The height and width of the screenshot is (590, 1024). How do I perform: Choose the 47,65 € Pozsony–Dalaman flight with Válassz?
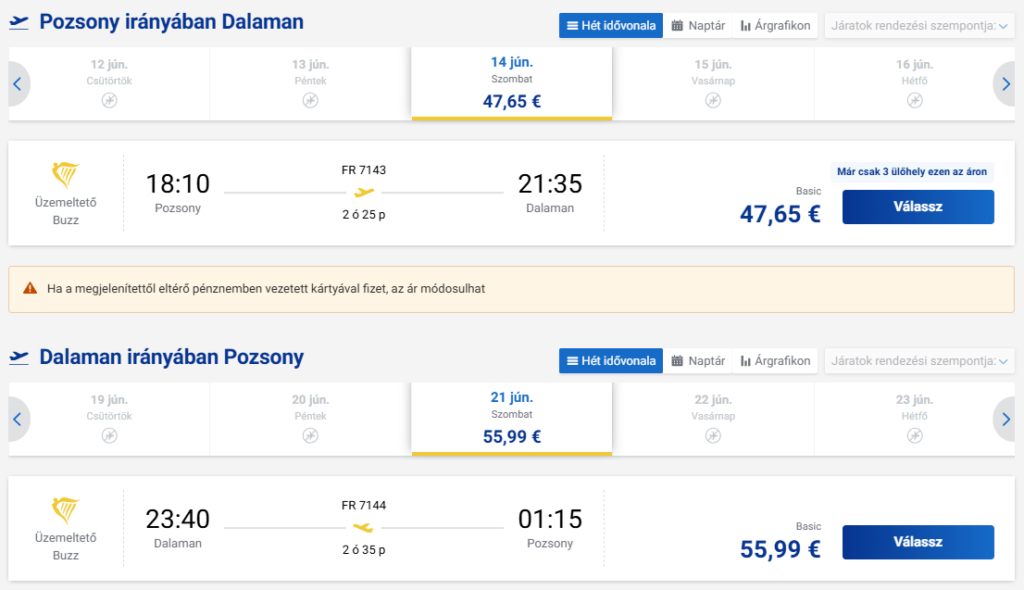[x=918, y=206]
